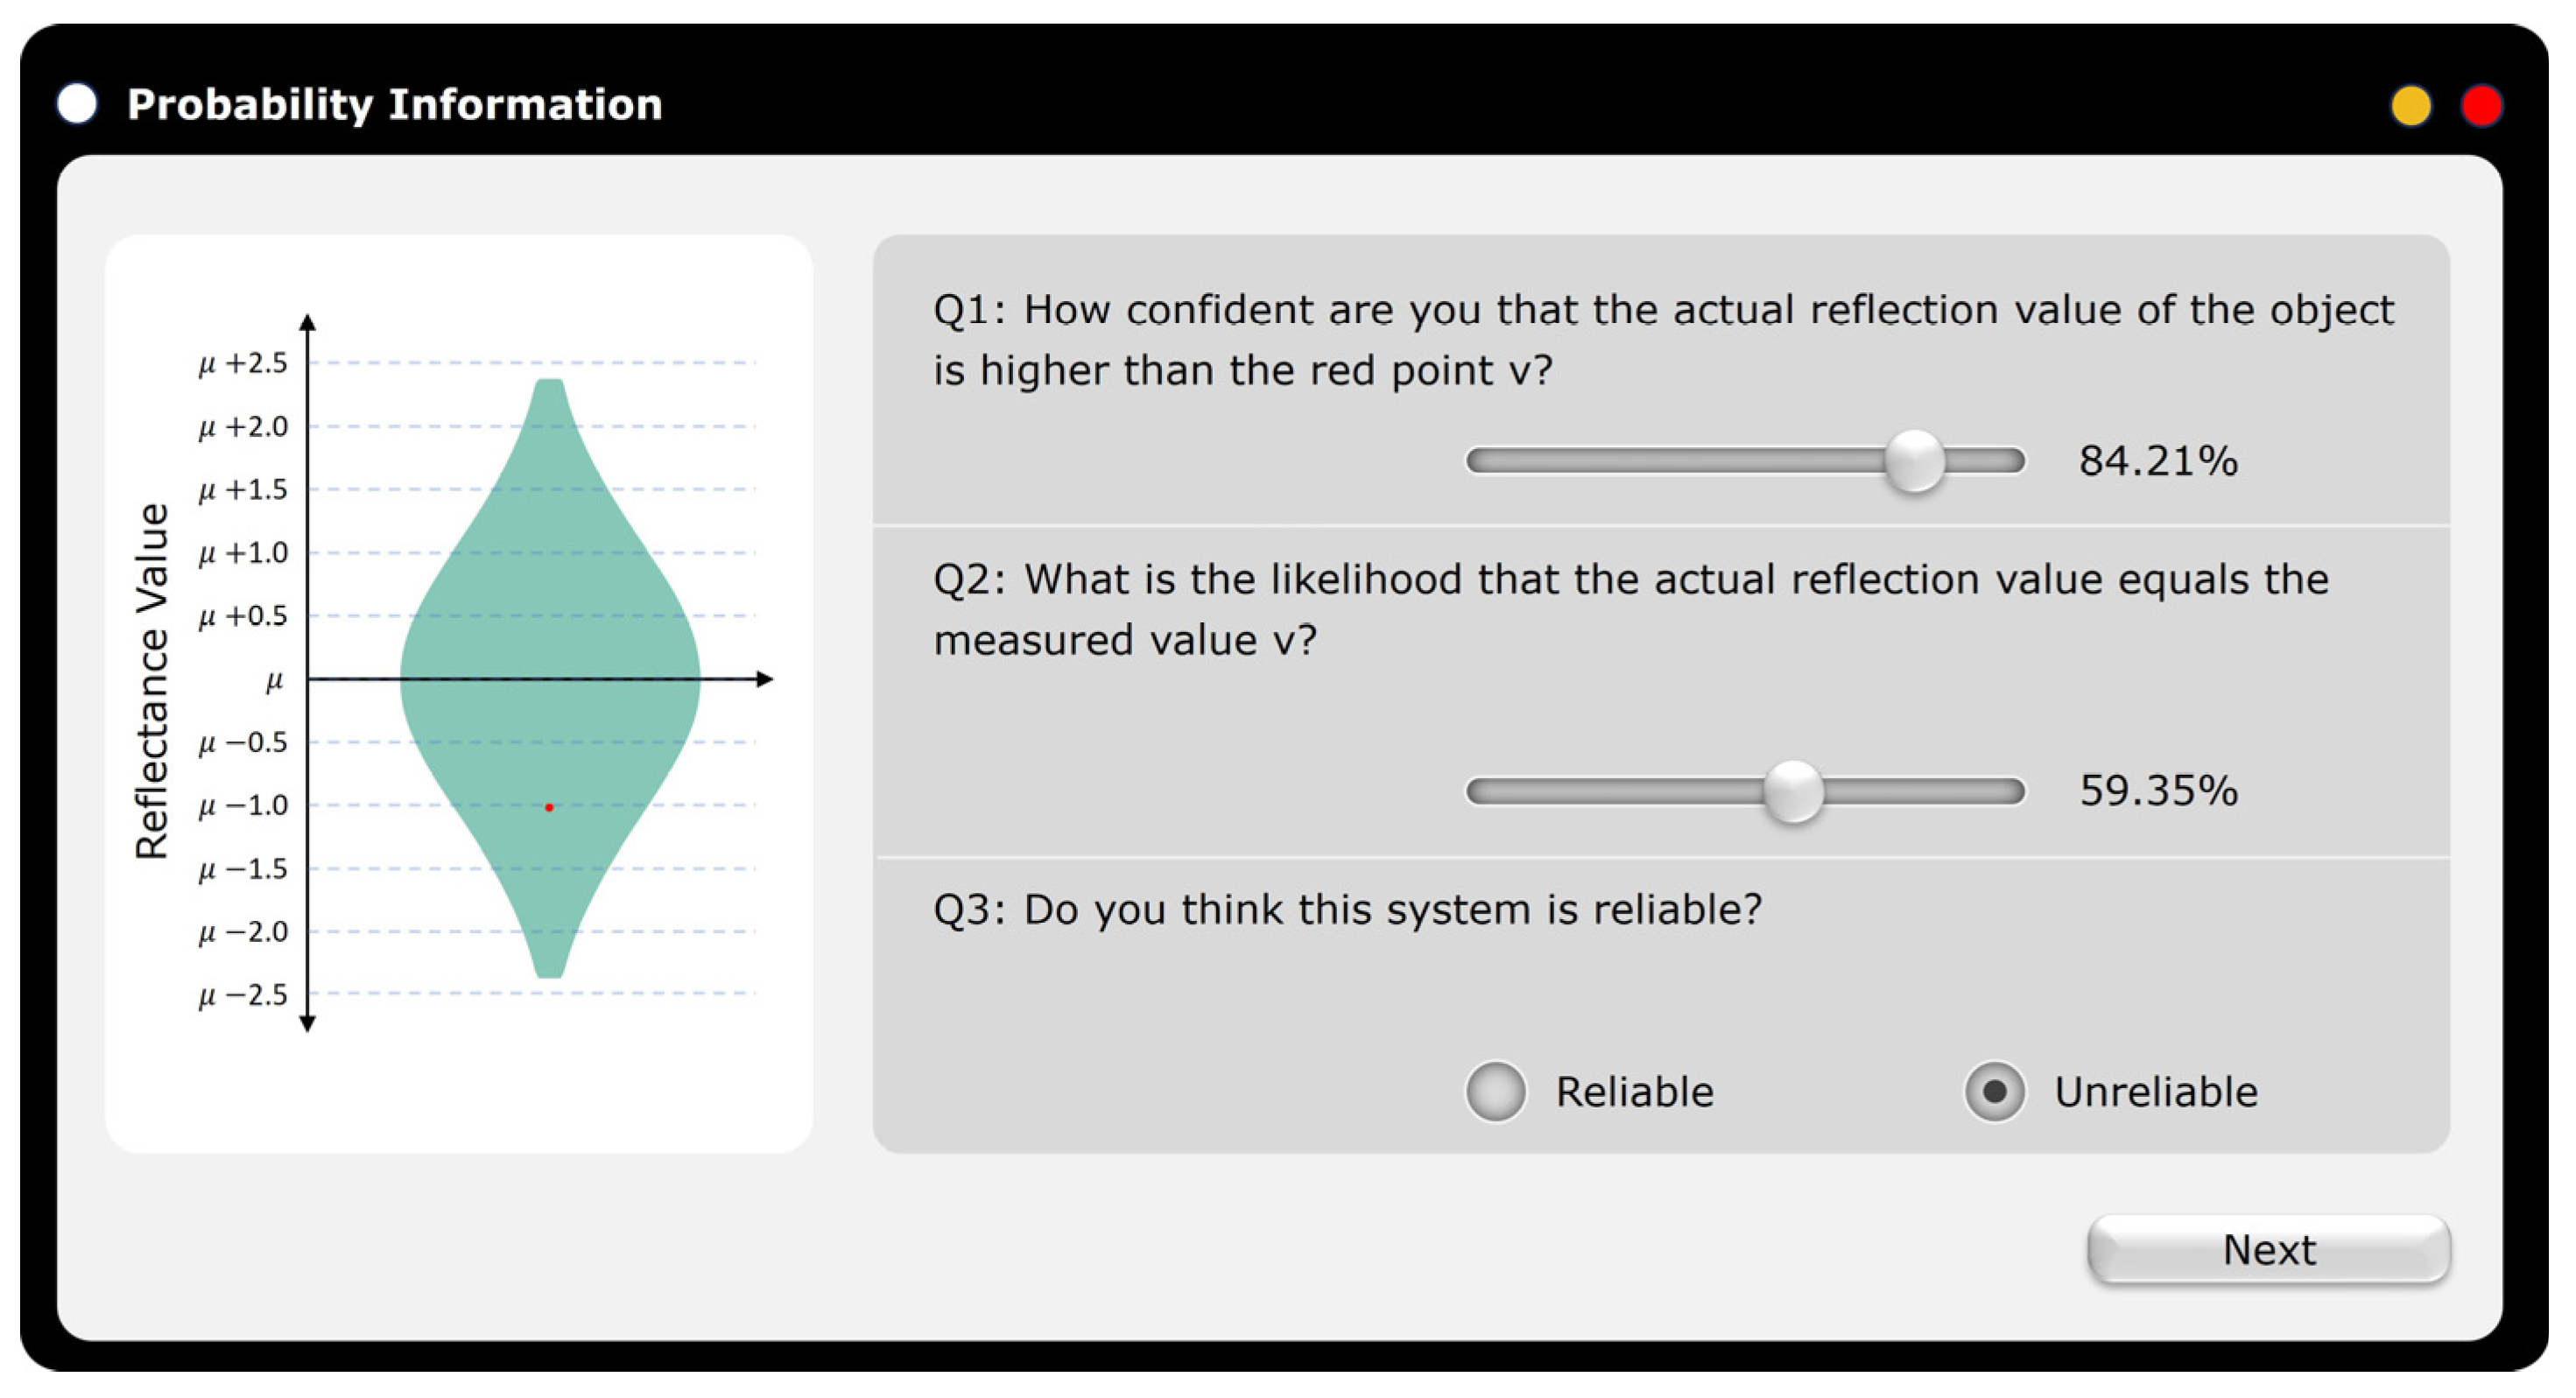Click the Q2 likelihood slider handle

(1793, 792)
